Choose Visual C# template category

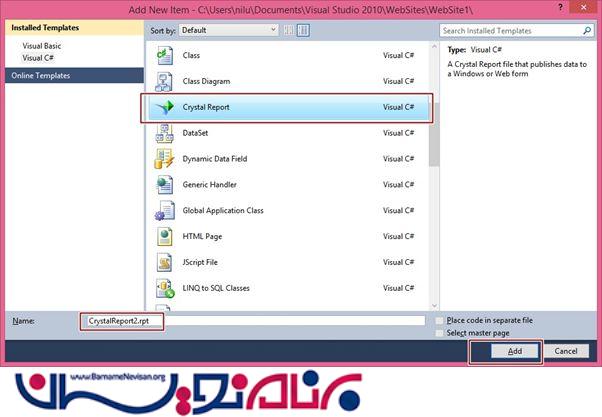(x=38, y=58)
